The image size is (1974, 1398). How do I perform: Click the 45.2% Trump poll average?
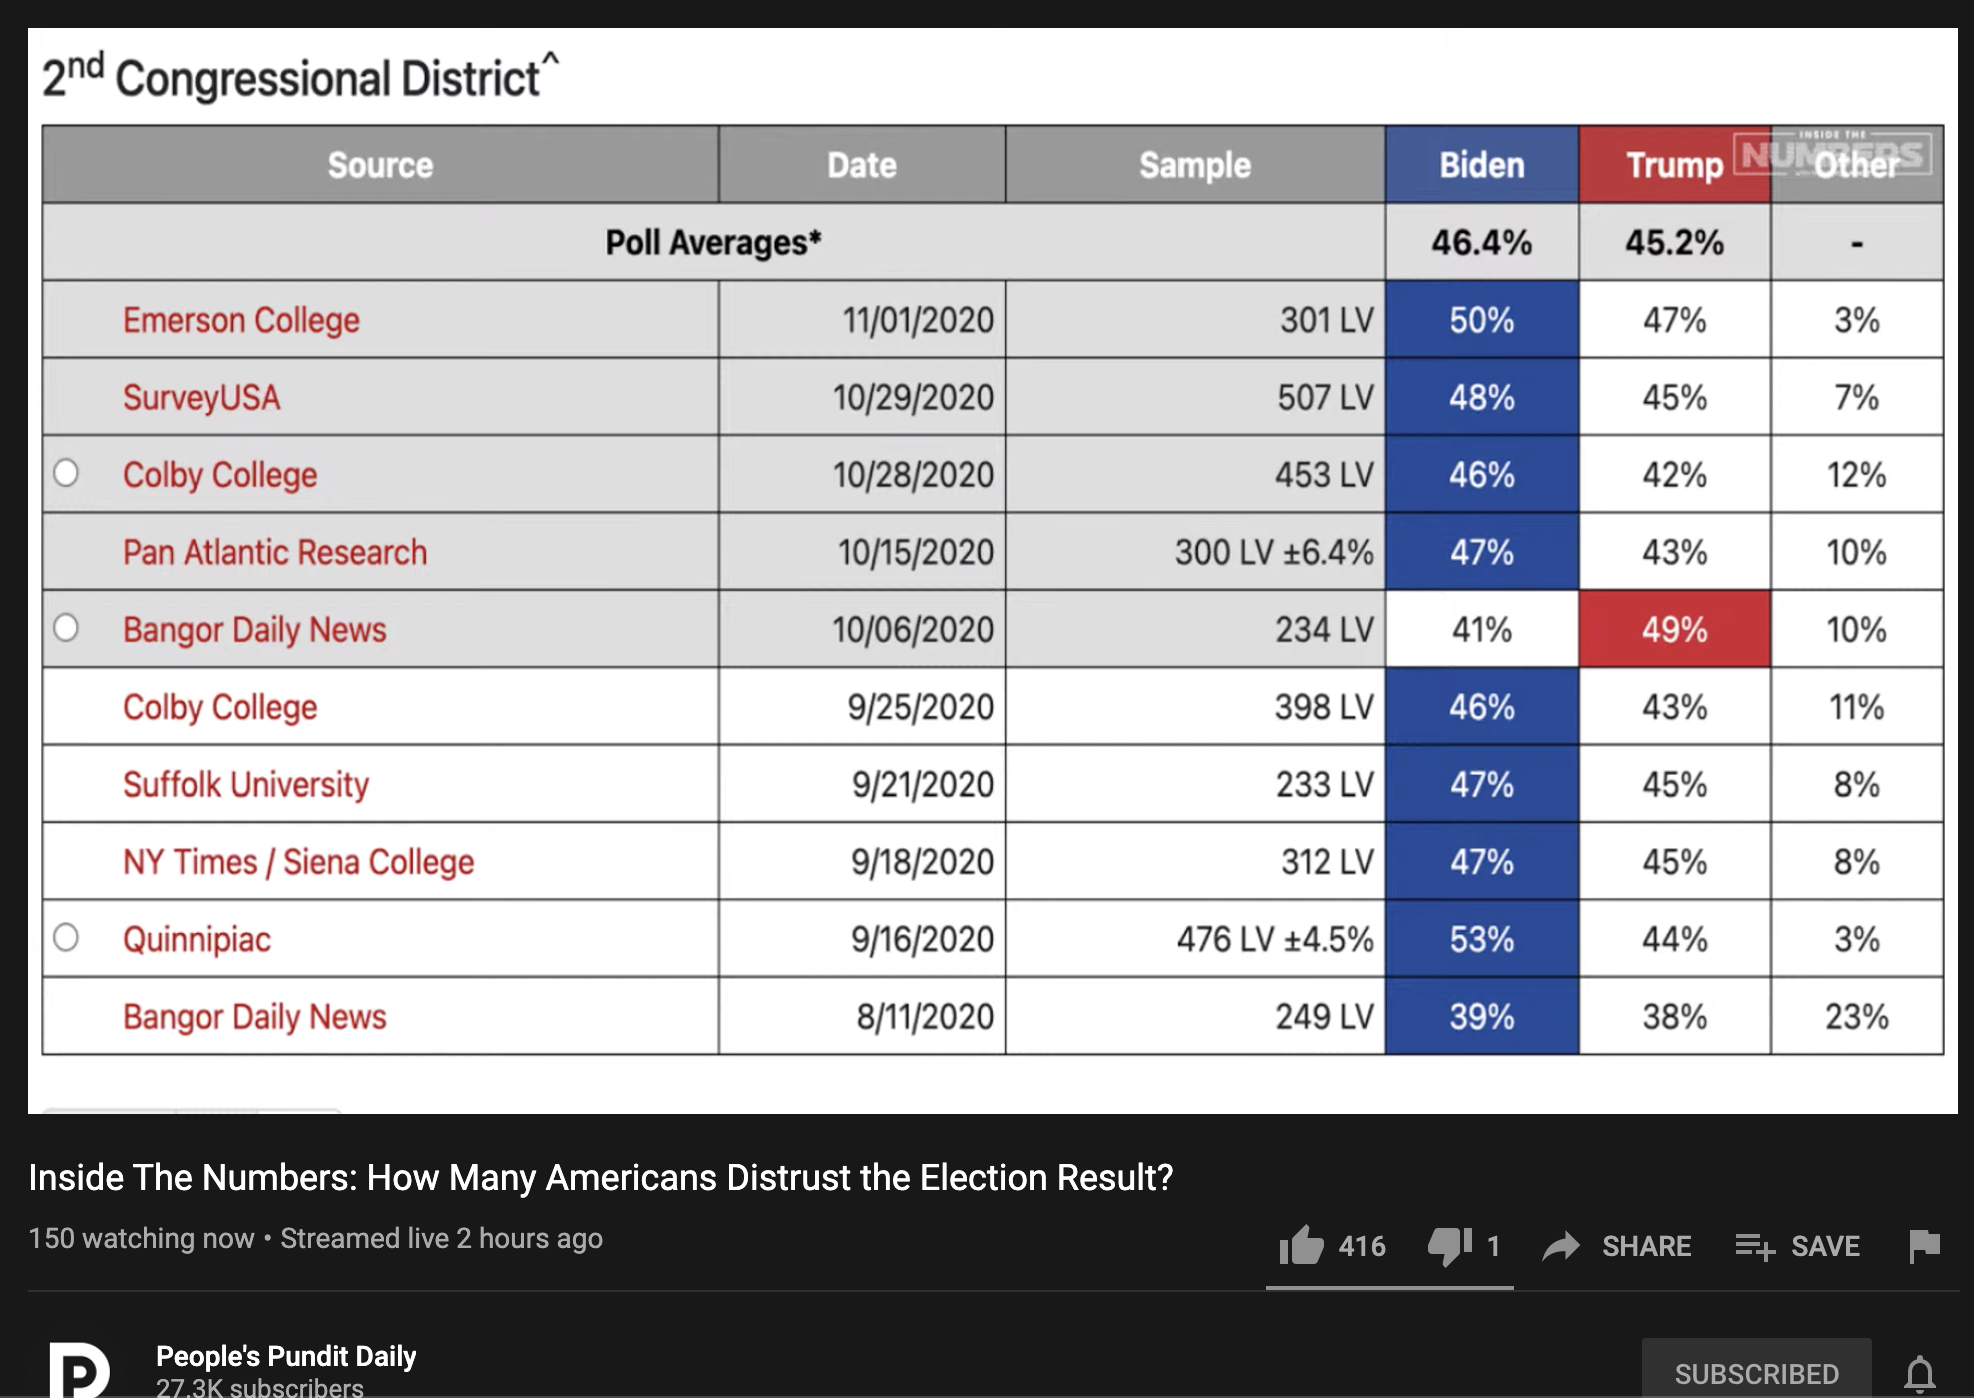1675,242
